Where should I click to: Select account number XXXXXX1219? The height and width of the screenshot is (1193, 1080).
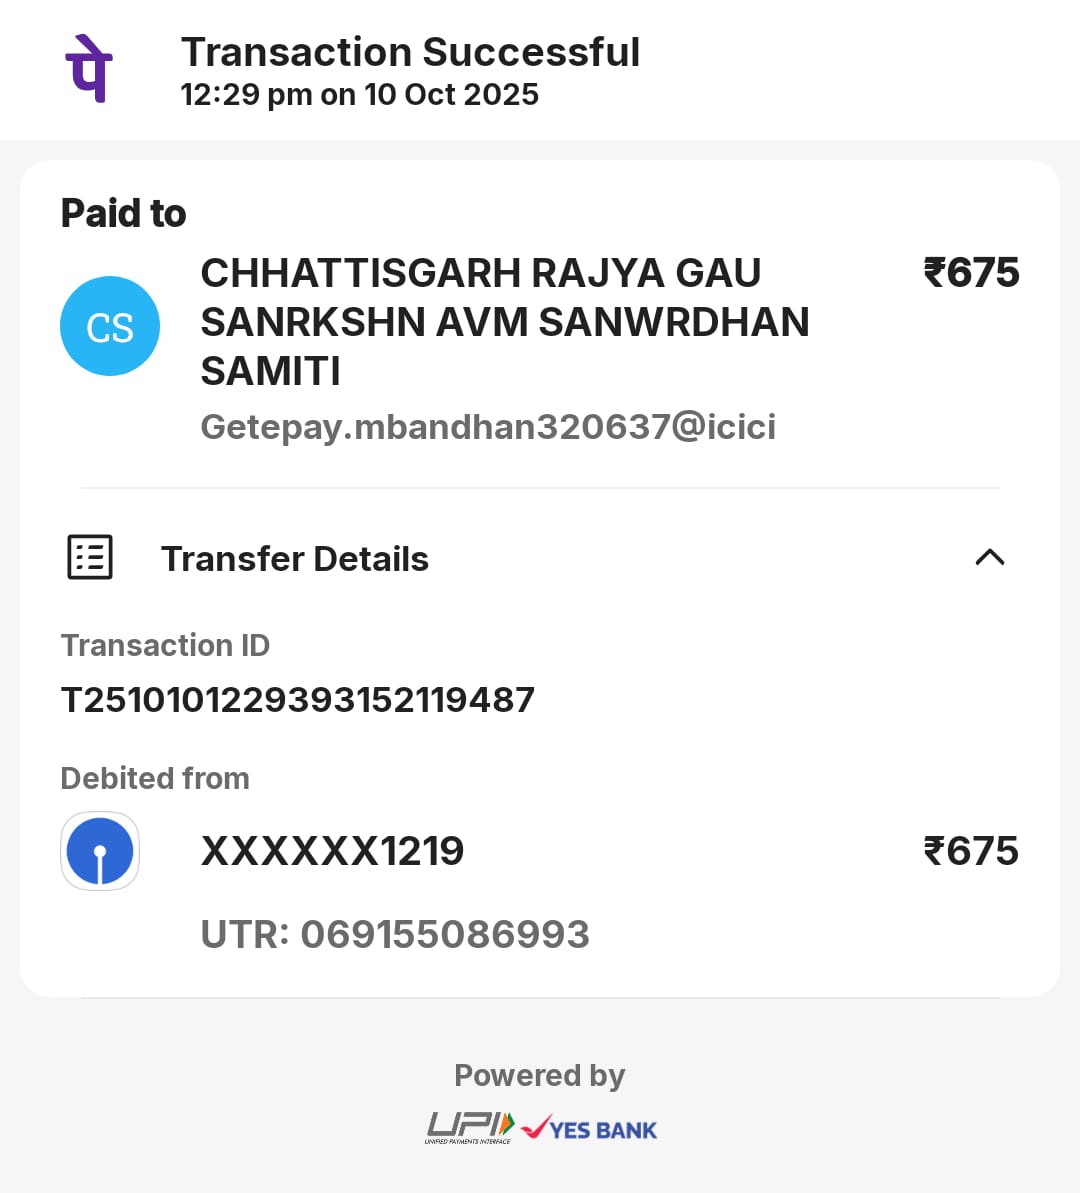tap(332, 851)
